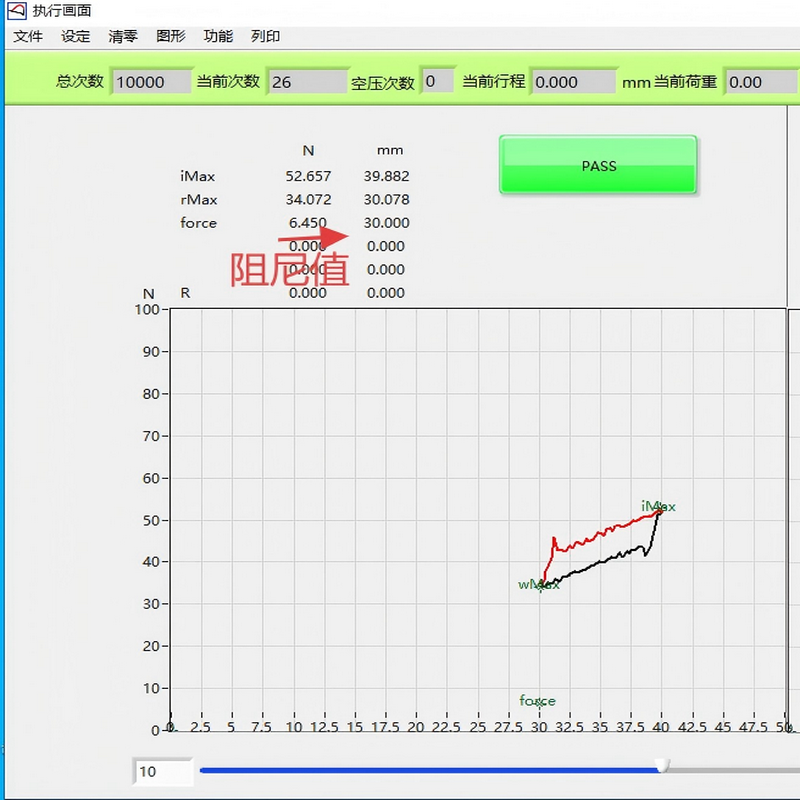Image resolution: width=800 pixels, height=800 pixels.
Task: Click the 当前次数 field showing 26
Action: click(306, 82)
